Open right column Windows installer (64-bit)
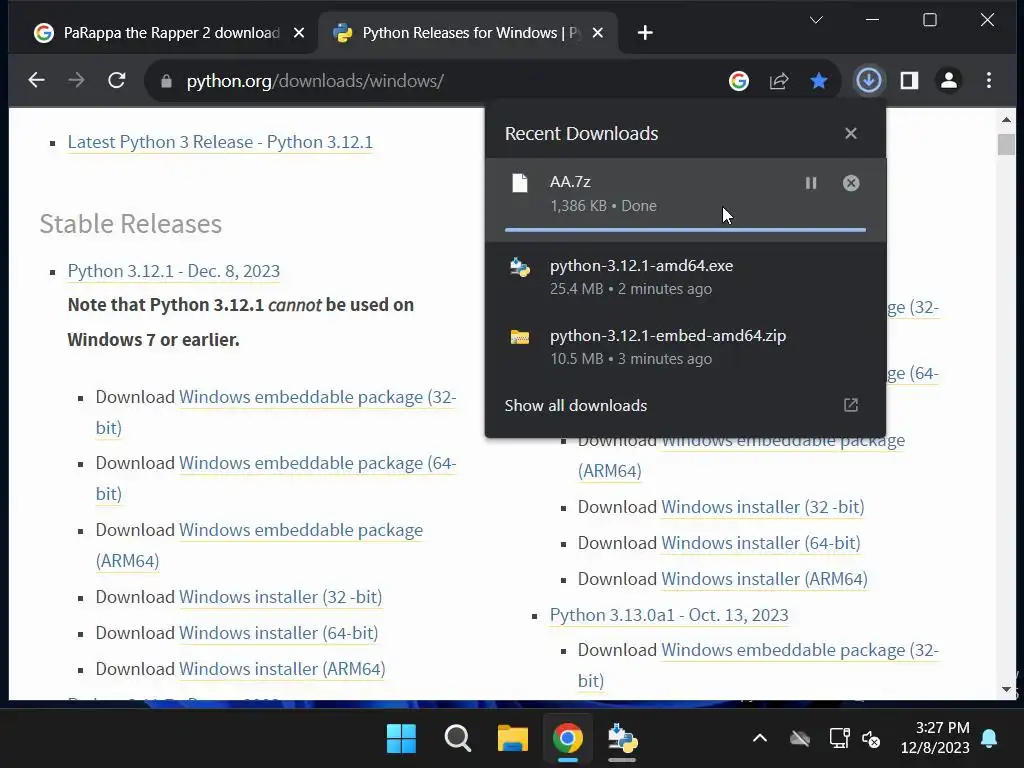 pyautogui.click(x=761, y=543)
